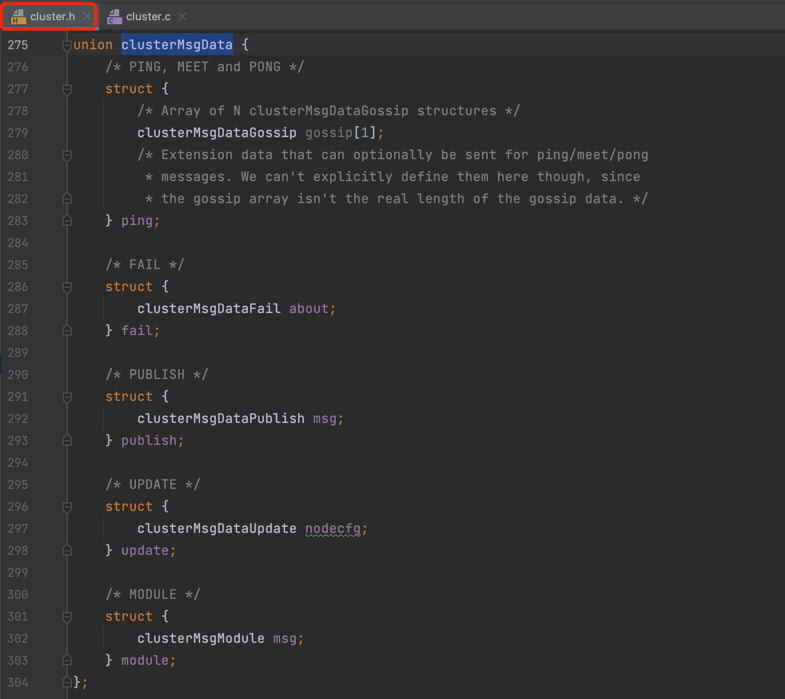Collapse the comment block fold at line 280
The height and width of the screenshot is (699, 785).
point(67,156)
